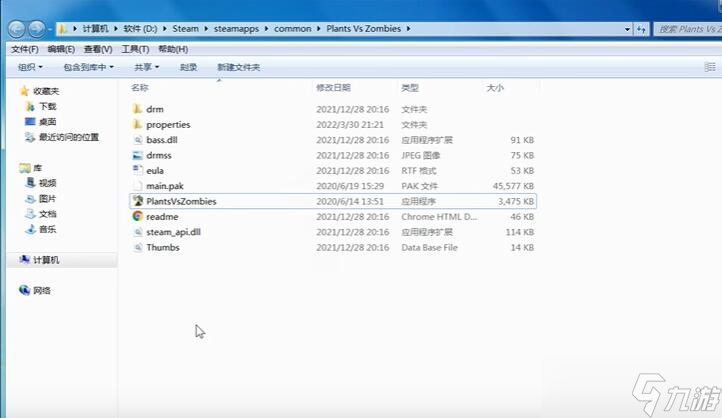Sort by the 修改日期 column header
The image size is (722, 418).
point(333,87)
